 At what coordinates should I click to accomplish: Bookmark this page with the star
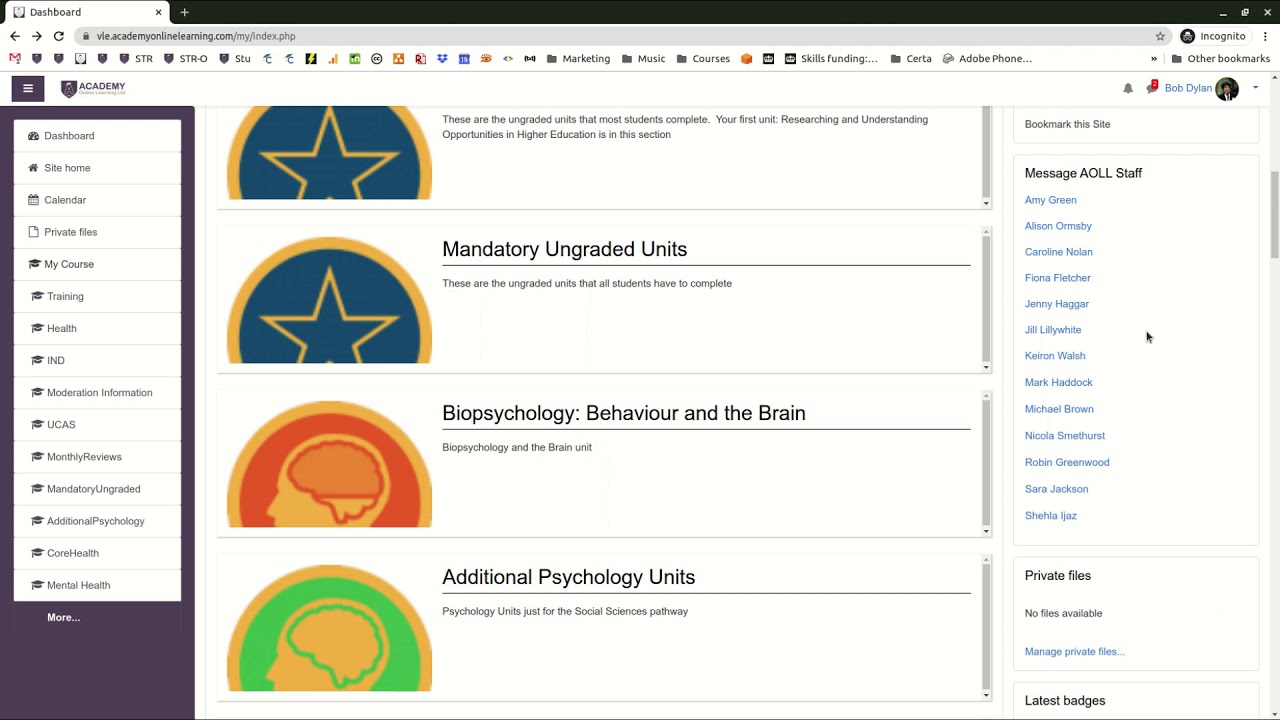1160,36
